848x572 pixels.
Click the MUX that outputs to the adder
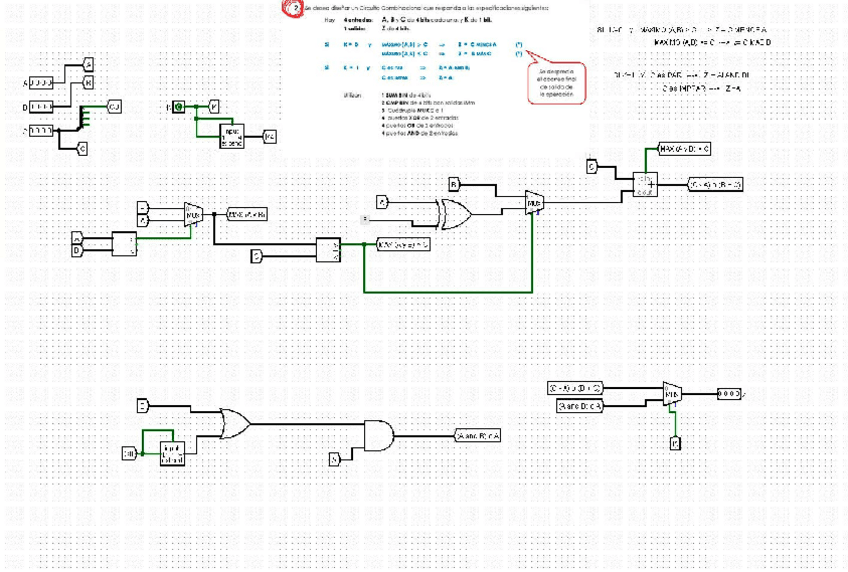534,203
